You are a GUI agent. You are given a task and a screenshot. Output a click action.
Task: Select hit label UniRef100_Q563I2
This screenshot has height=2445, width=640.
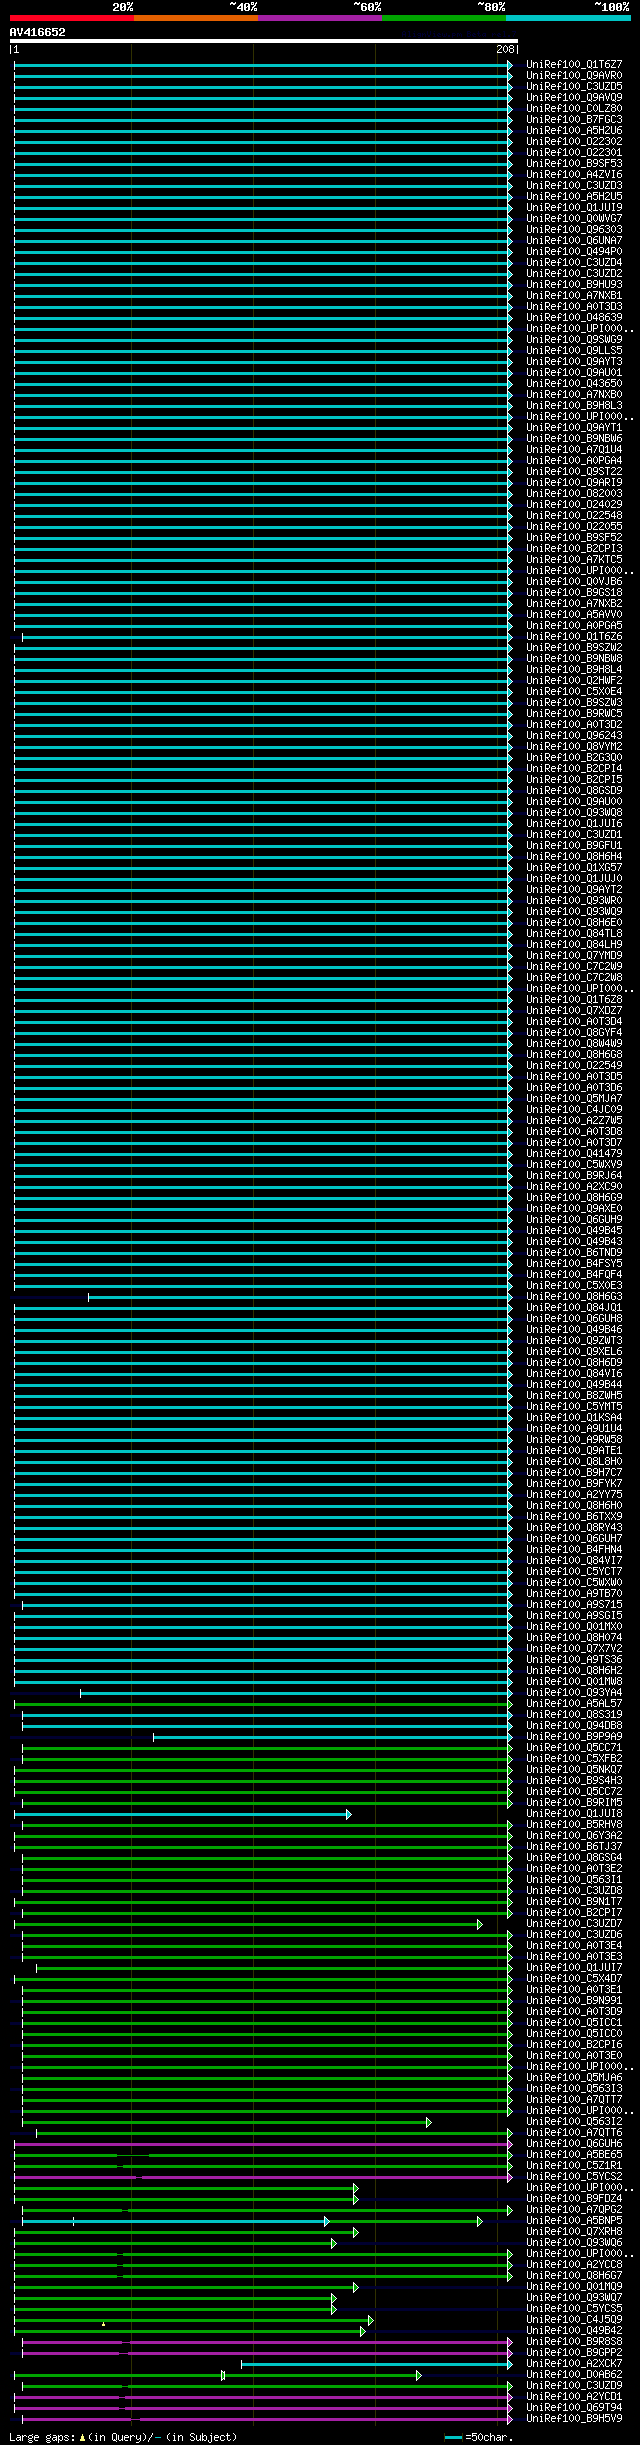coord(574,2121)
